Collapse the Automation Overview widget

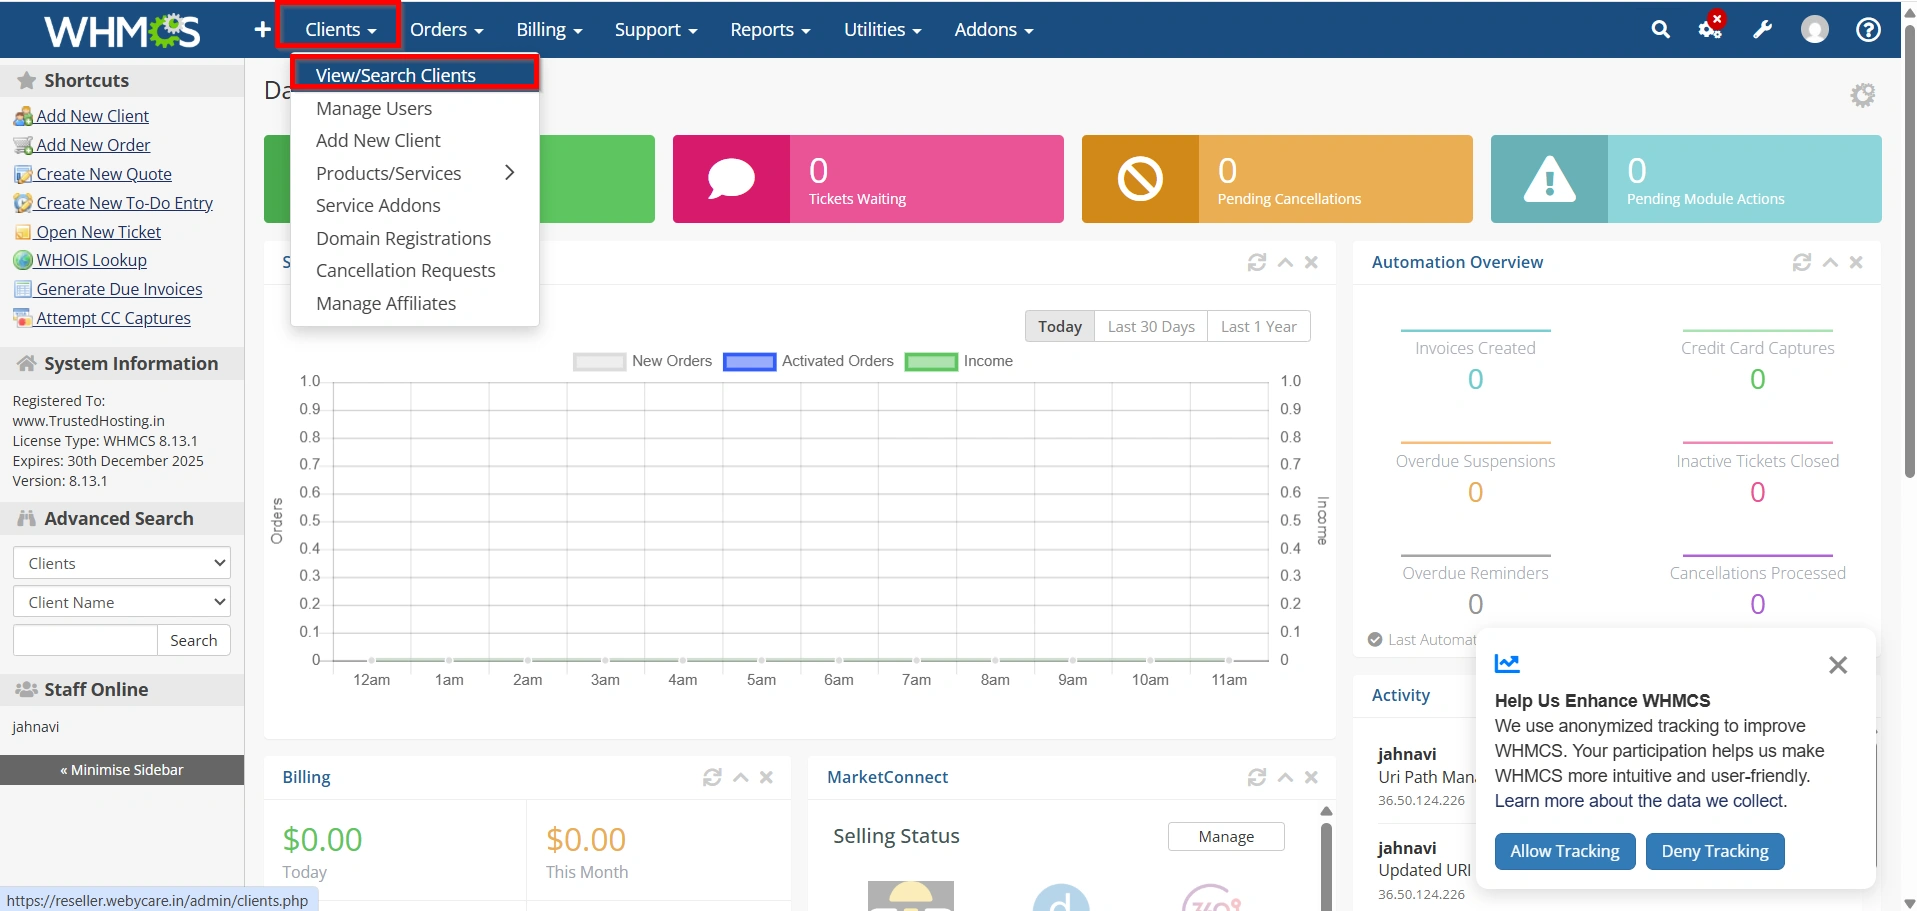coord(1830,262)
